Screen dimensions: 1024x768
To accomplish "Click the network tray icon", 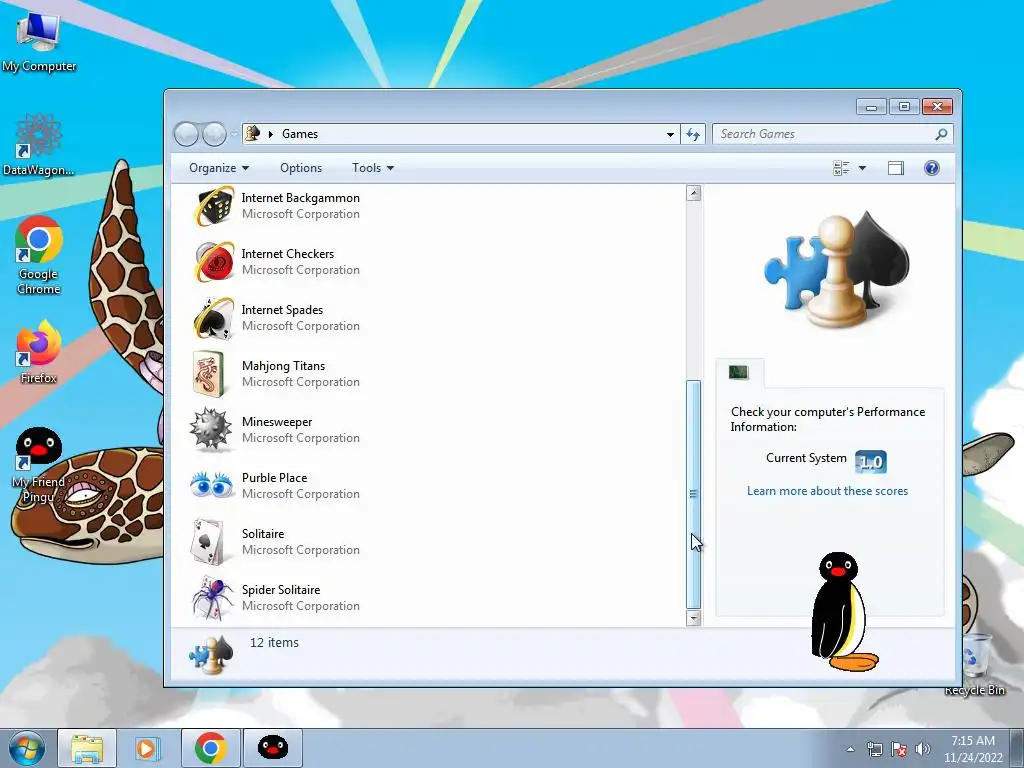I will pos(874,749).
